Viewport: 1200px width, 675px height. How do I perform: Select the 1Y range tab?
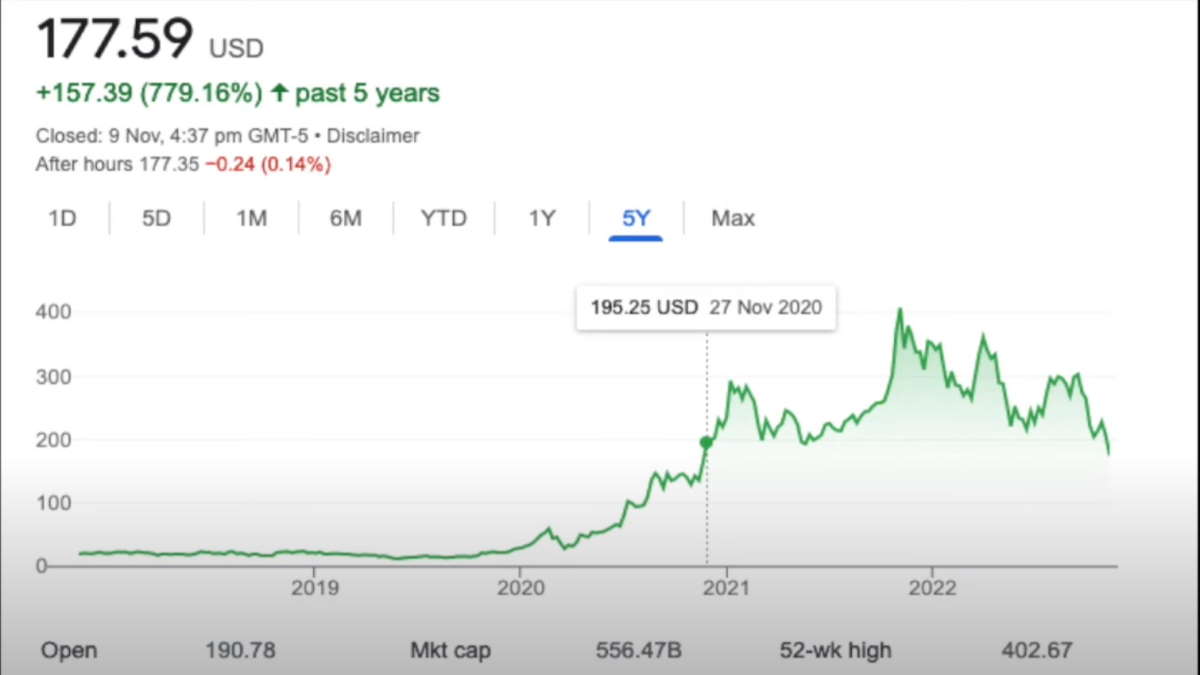point(541,218)
